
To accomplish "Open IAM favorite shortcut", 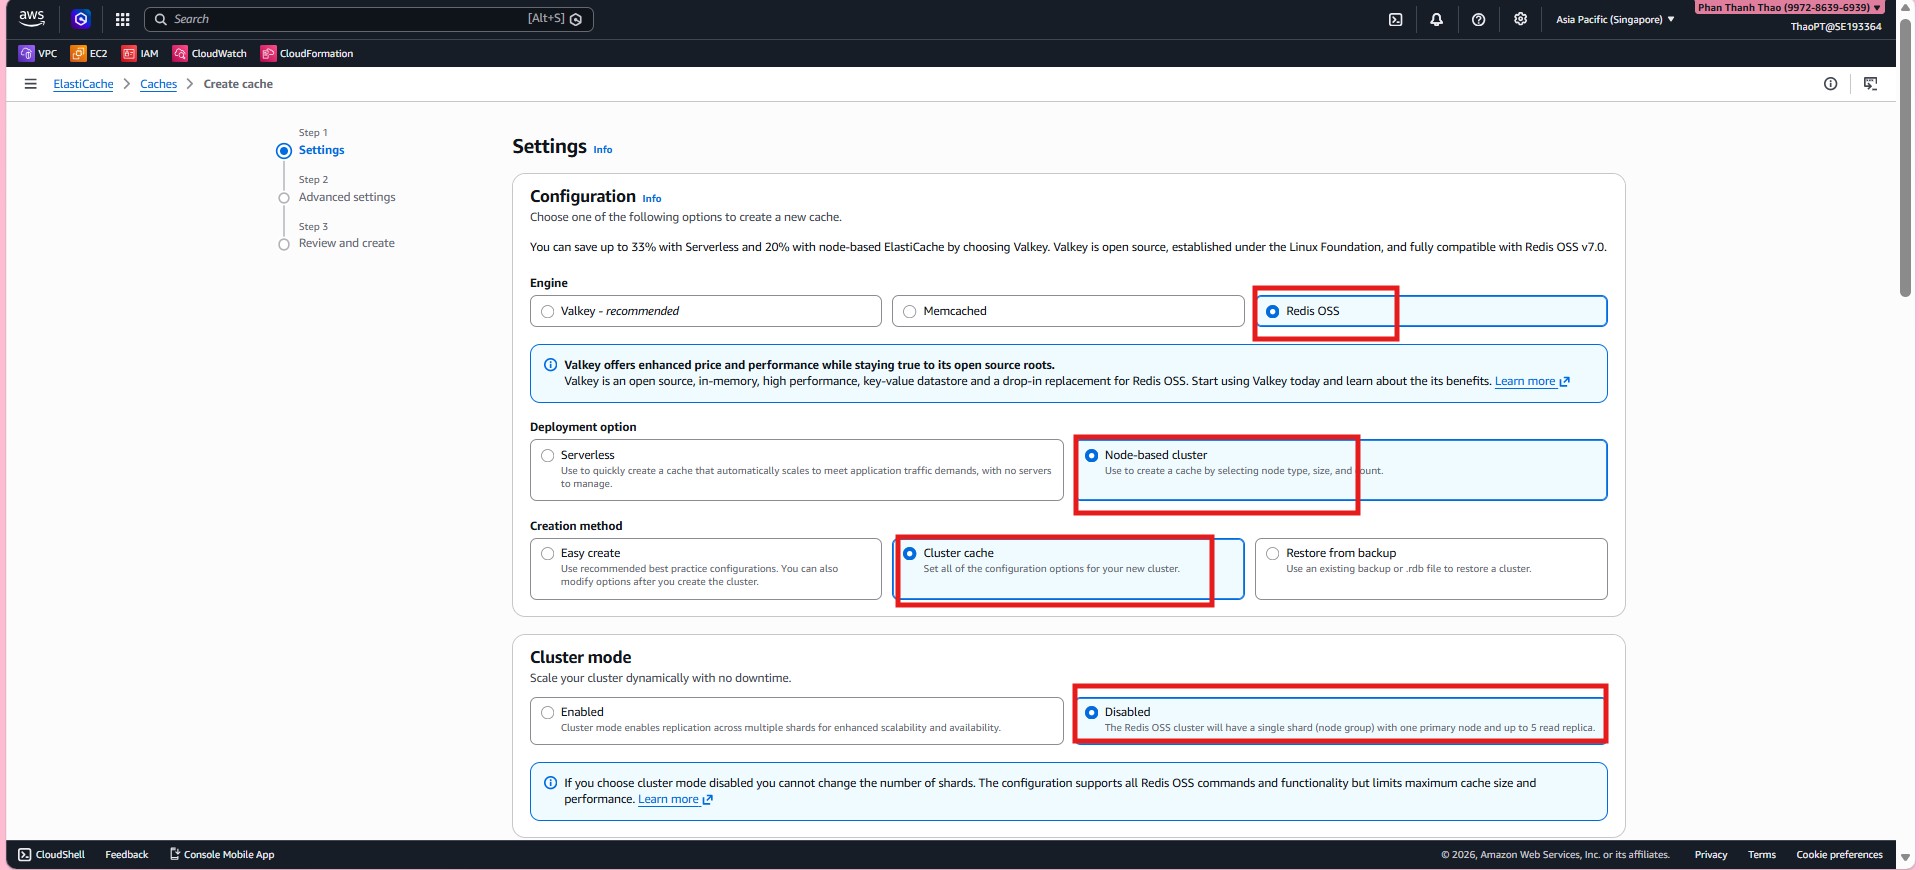I will click(140, 53).
